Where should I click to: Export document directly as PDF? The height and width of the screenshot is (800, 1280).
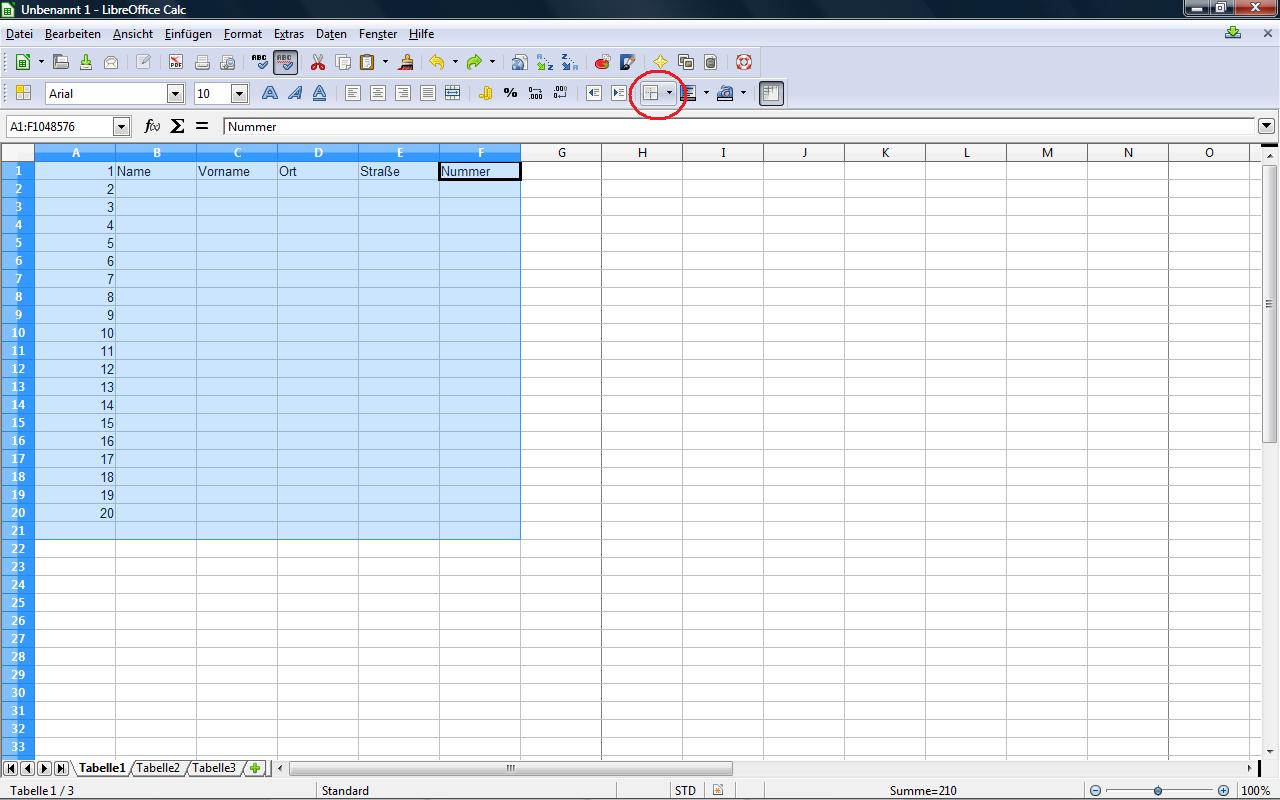click(x=176, y=62)
